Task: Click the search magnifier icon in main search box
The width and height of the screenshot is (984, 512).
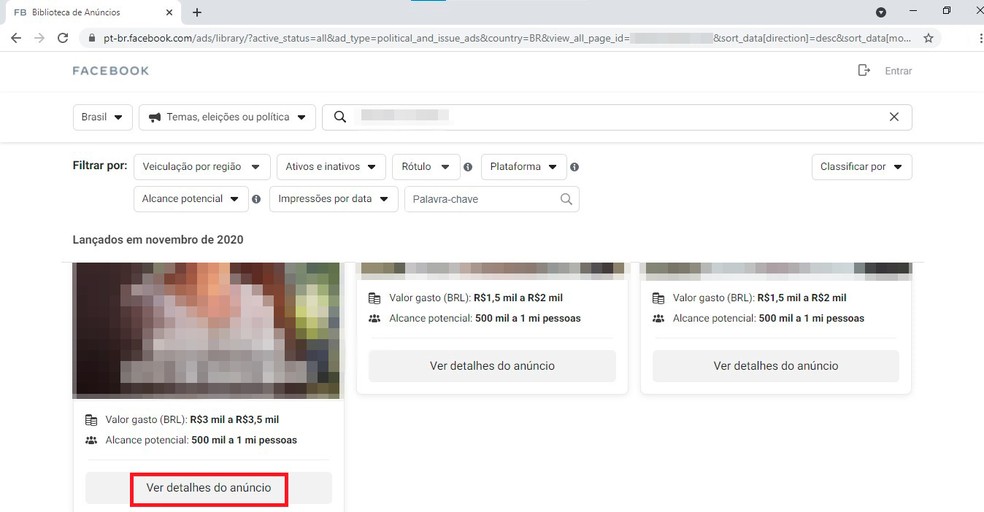Action: coord(340,117)
